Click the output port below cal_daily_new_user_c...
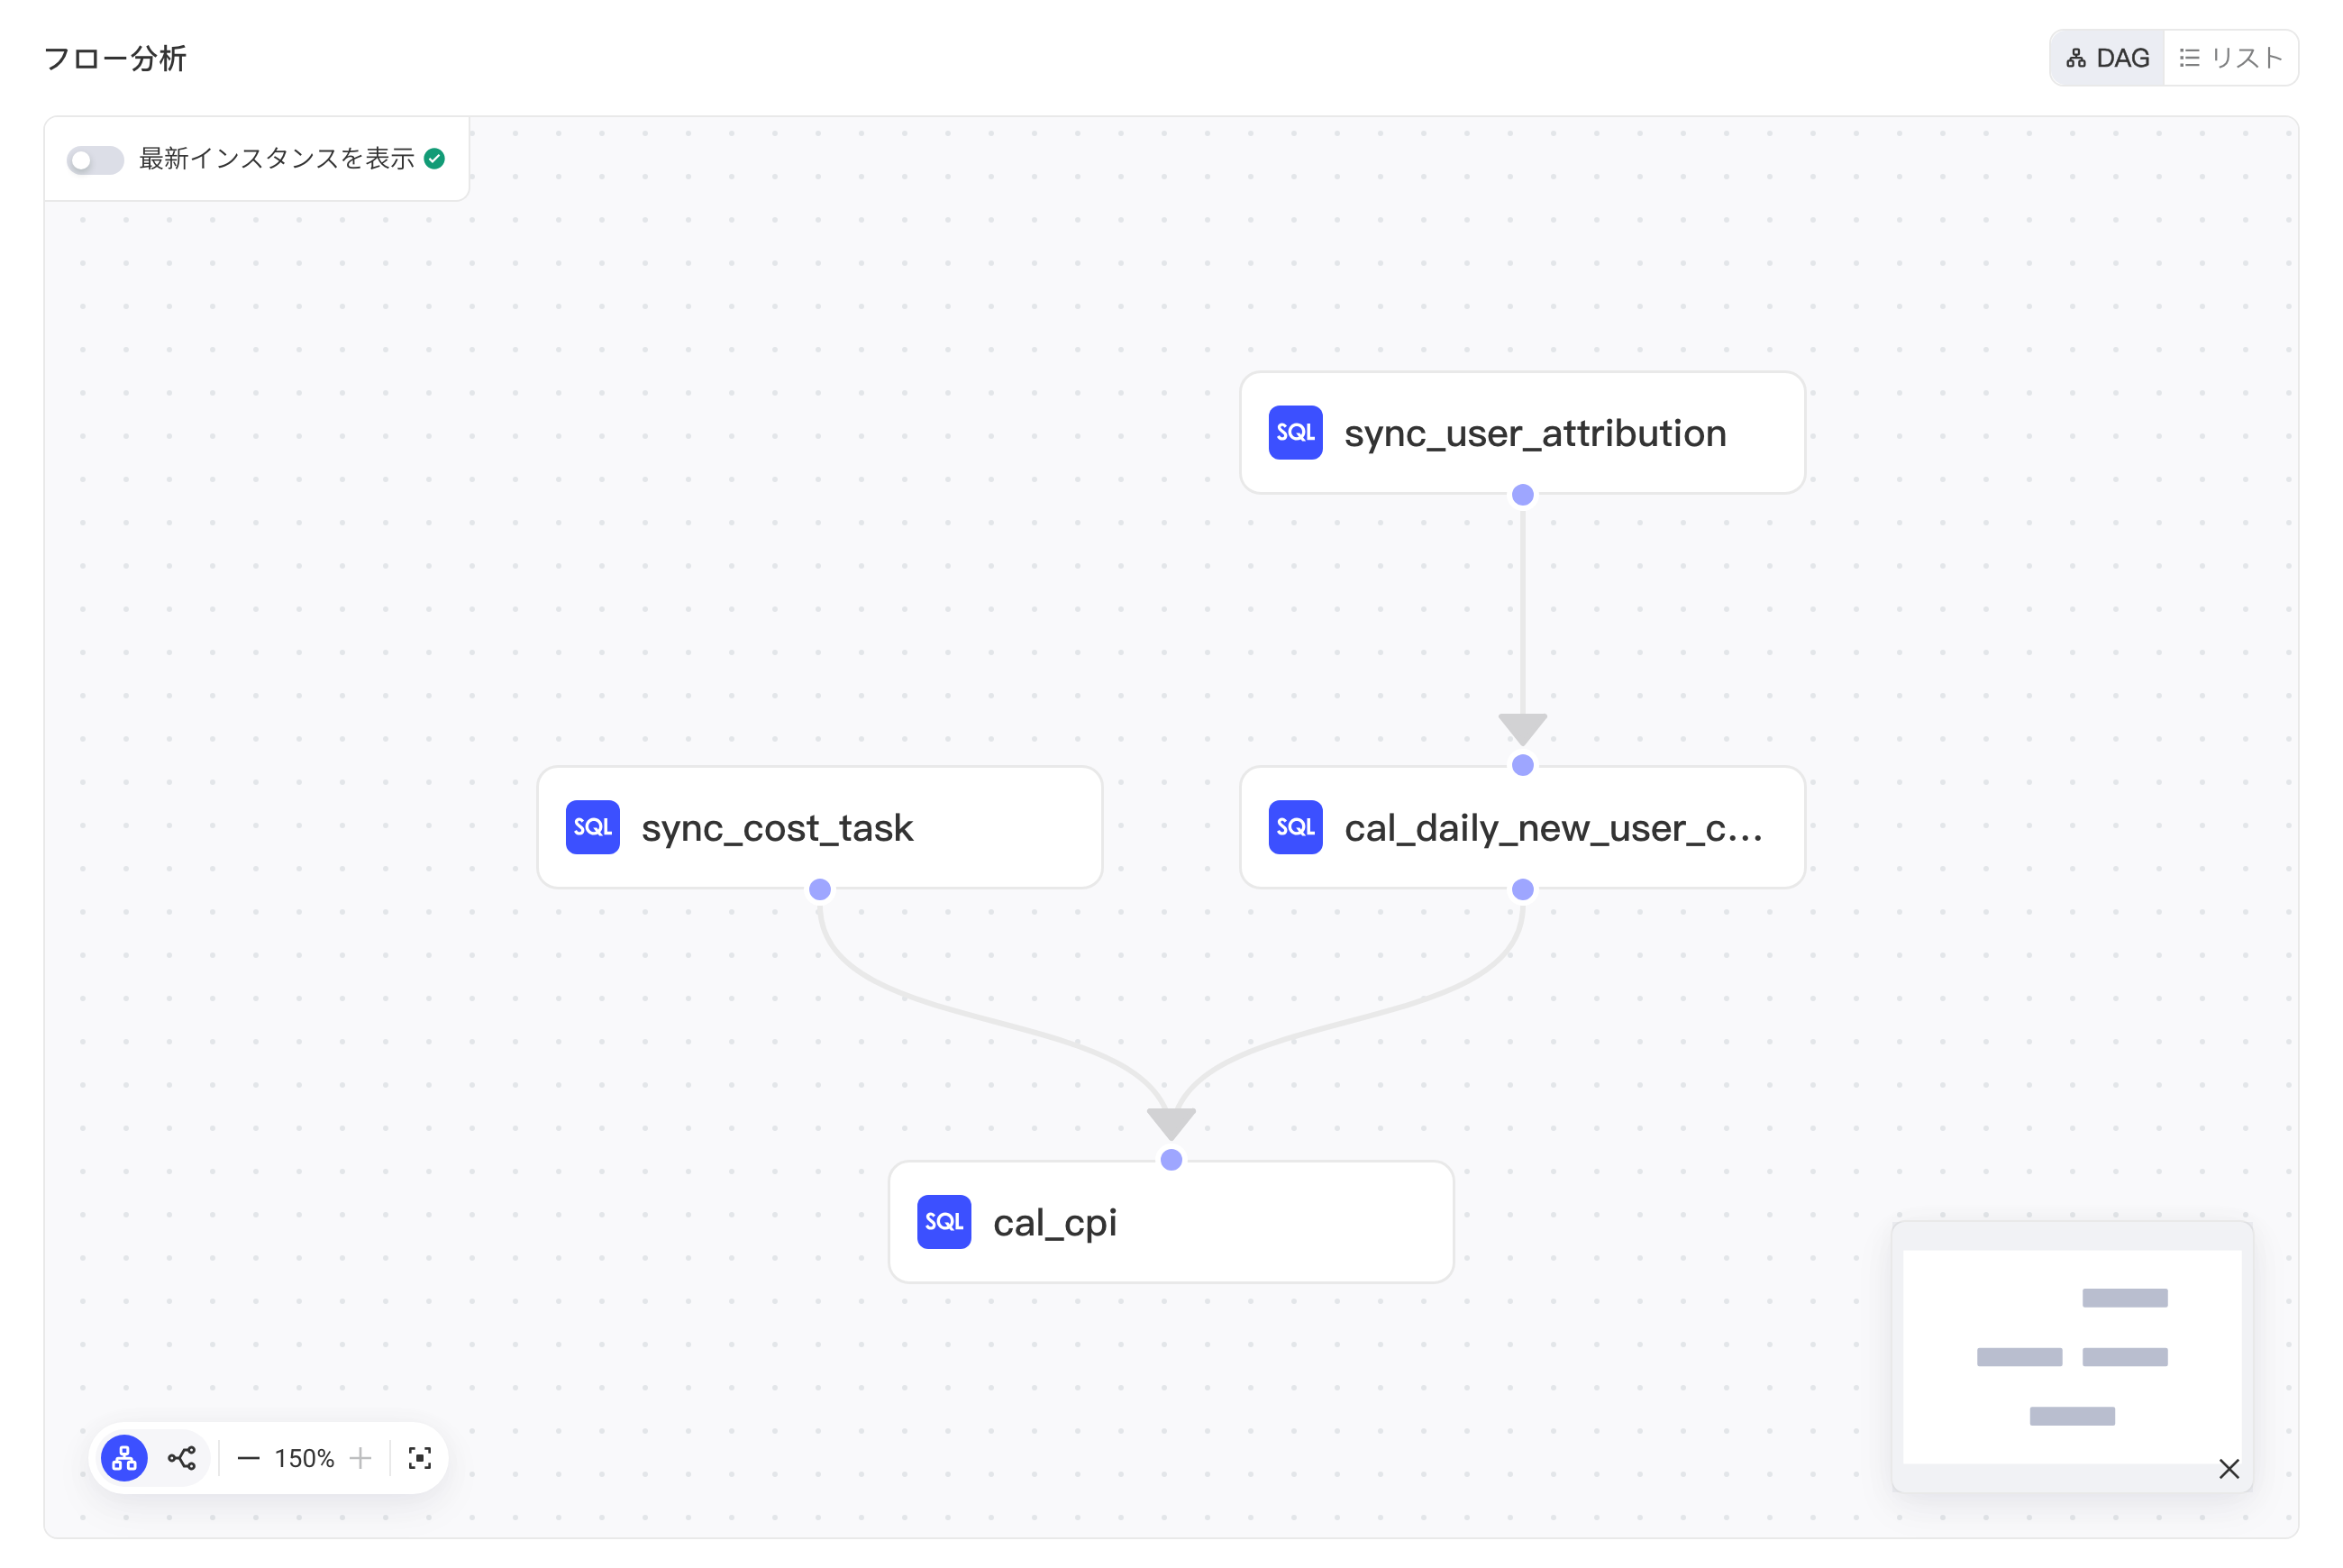The width and height of the screenshot is (2343, 1568). click(x=1522, y=890)
